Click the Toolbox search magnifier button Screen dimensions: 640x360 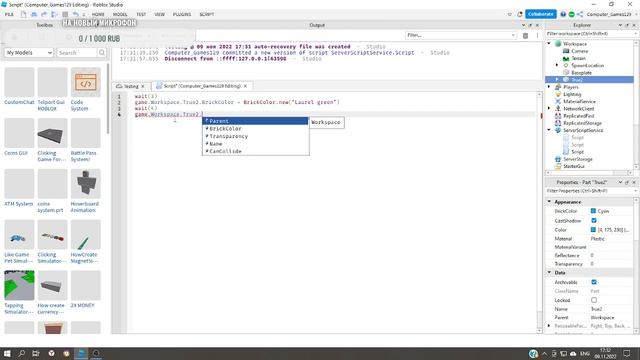pos(102,53)
